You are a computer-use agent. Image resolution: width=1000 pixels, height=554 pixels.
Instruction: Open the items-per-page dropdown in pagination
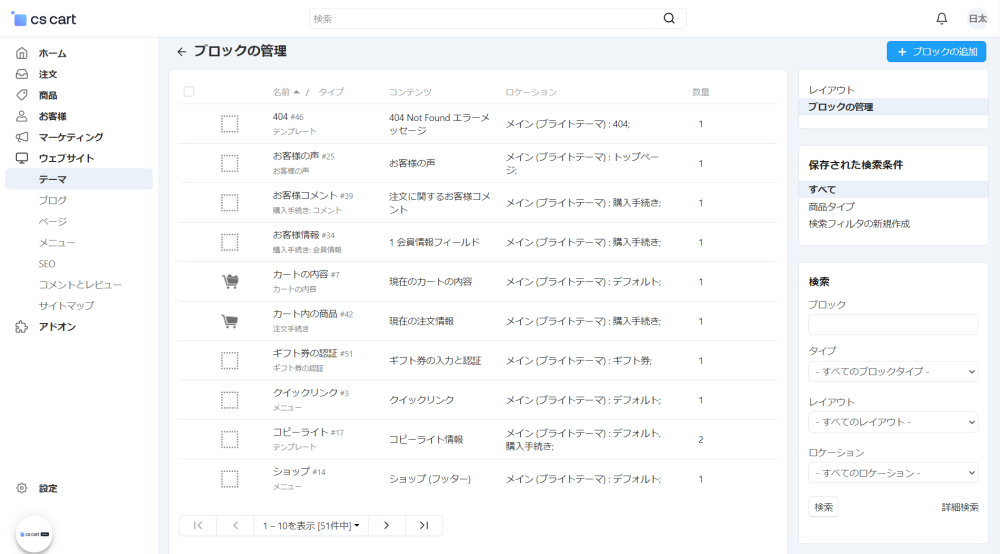pos(311,525)
